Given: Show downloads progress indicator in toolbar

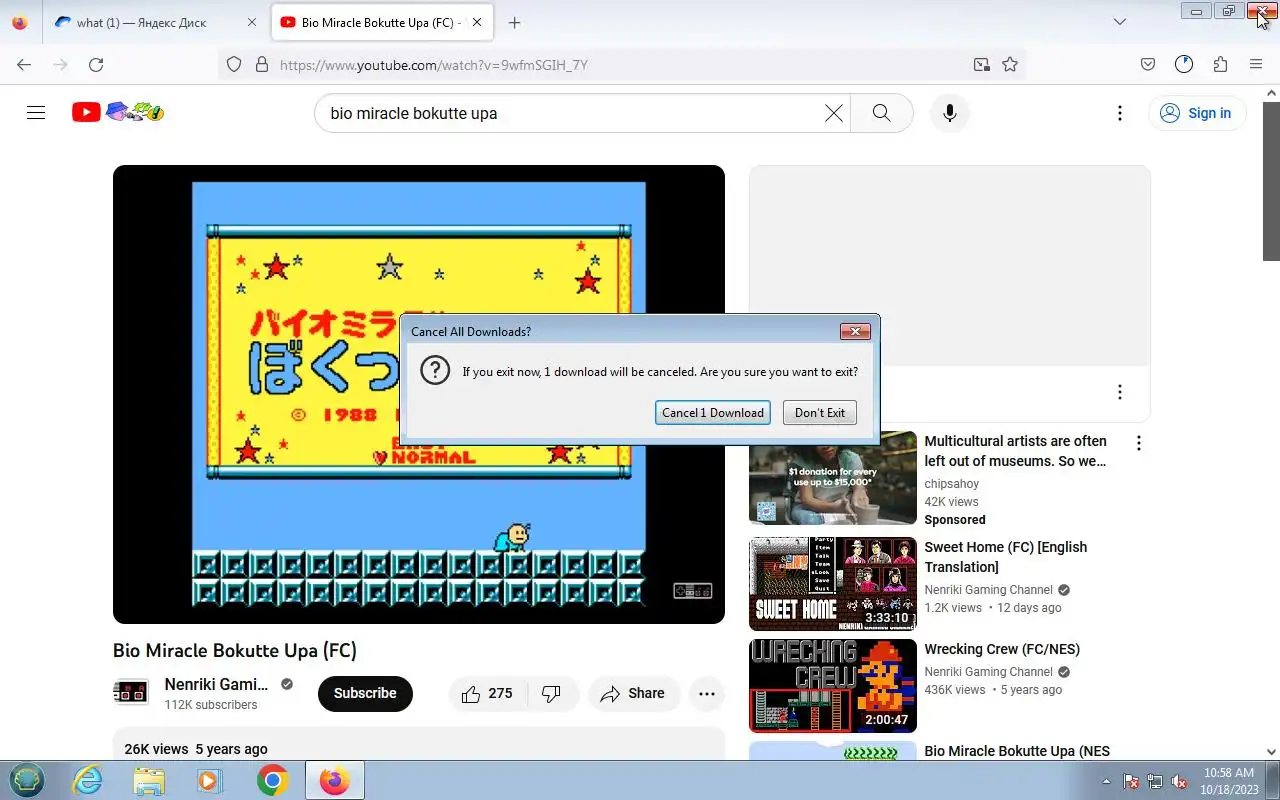Looking at the screenshot, I should [1184, 64].
